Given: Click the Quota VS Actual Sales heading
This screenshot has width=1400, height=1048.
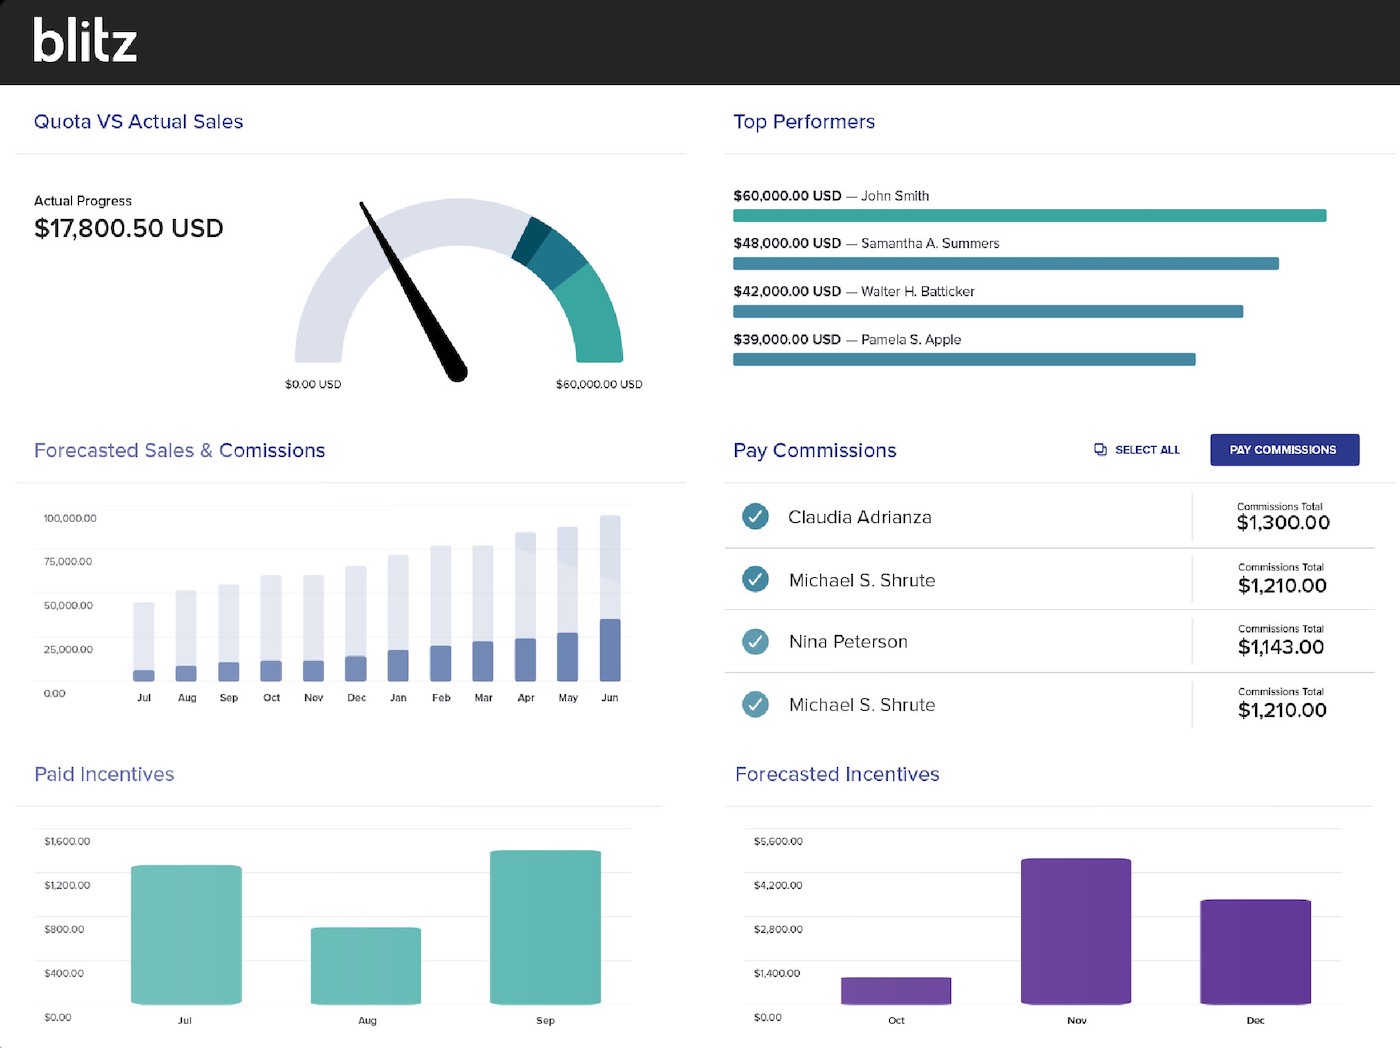Looking at the screenshot, I should click(x=138, y=121).
